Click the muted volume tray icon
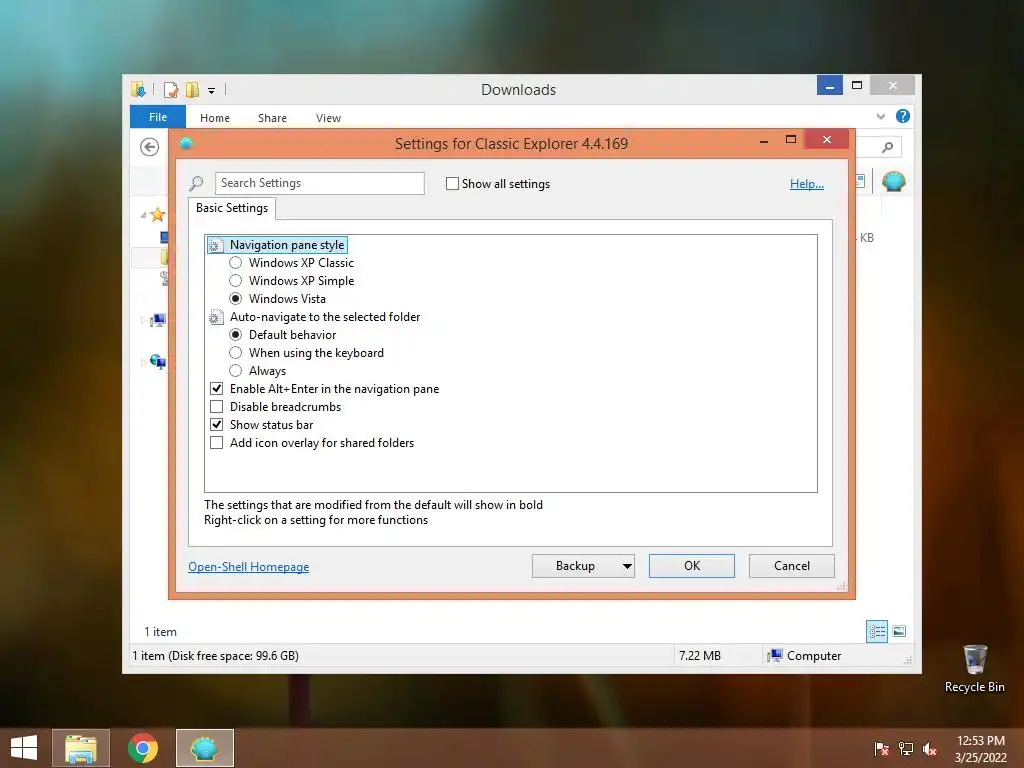Screen dimensions: 1024x768 click(929, 748)
